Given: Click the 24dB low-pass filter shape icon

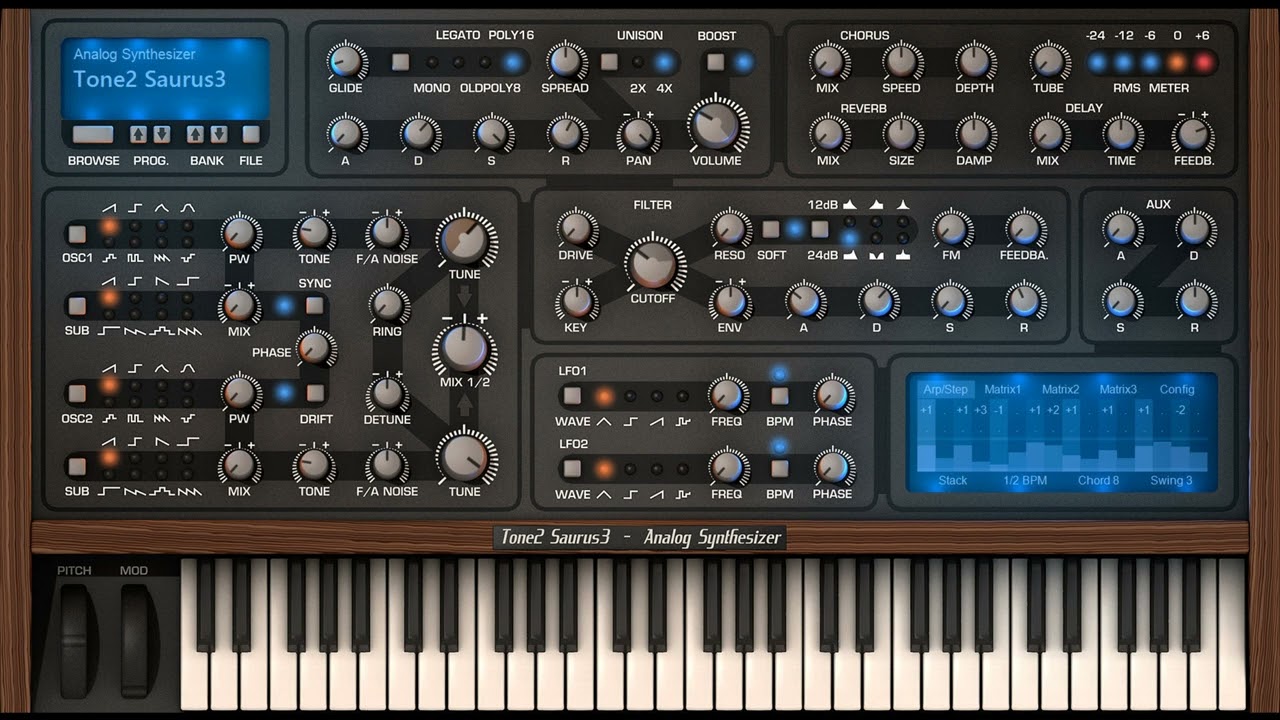Looking at the screenshot, I should tap(851, 255).
